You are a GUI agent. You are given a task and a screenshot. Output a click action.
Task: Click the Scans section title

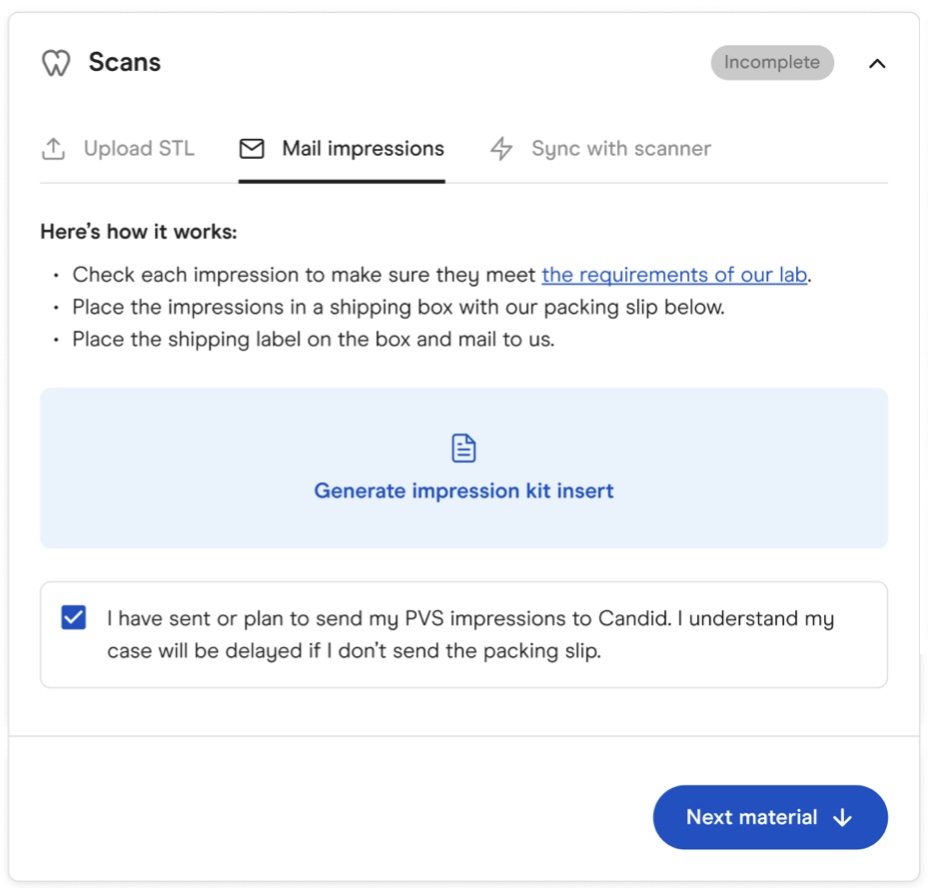pyautogui.click(x=125, y=62)
